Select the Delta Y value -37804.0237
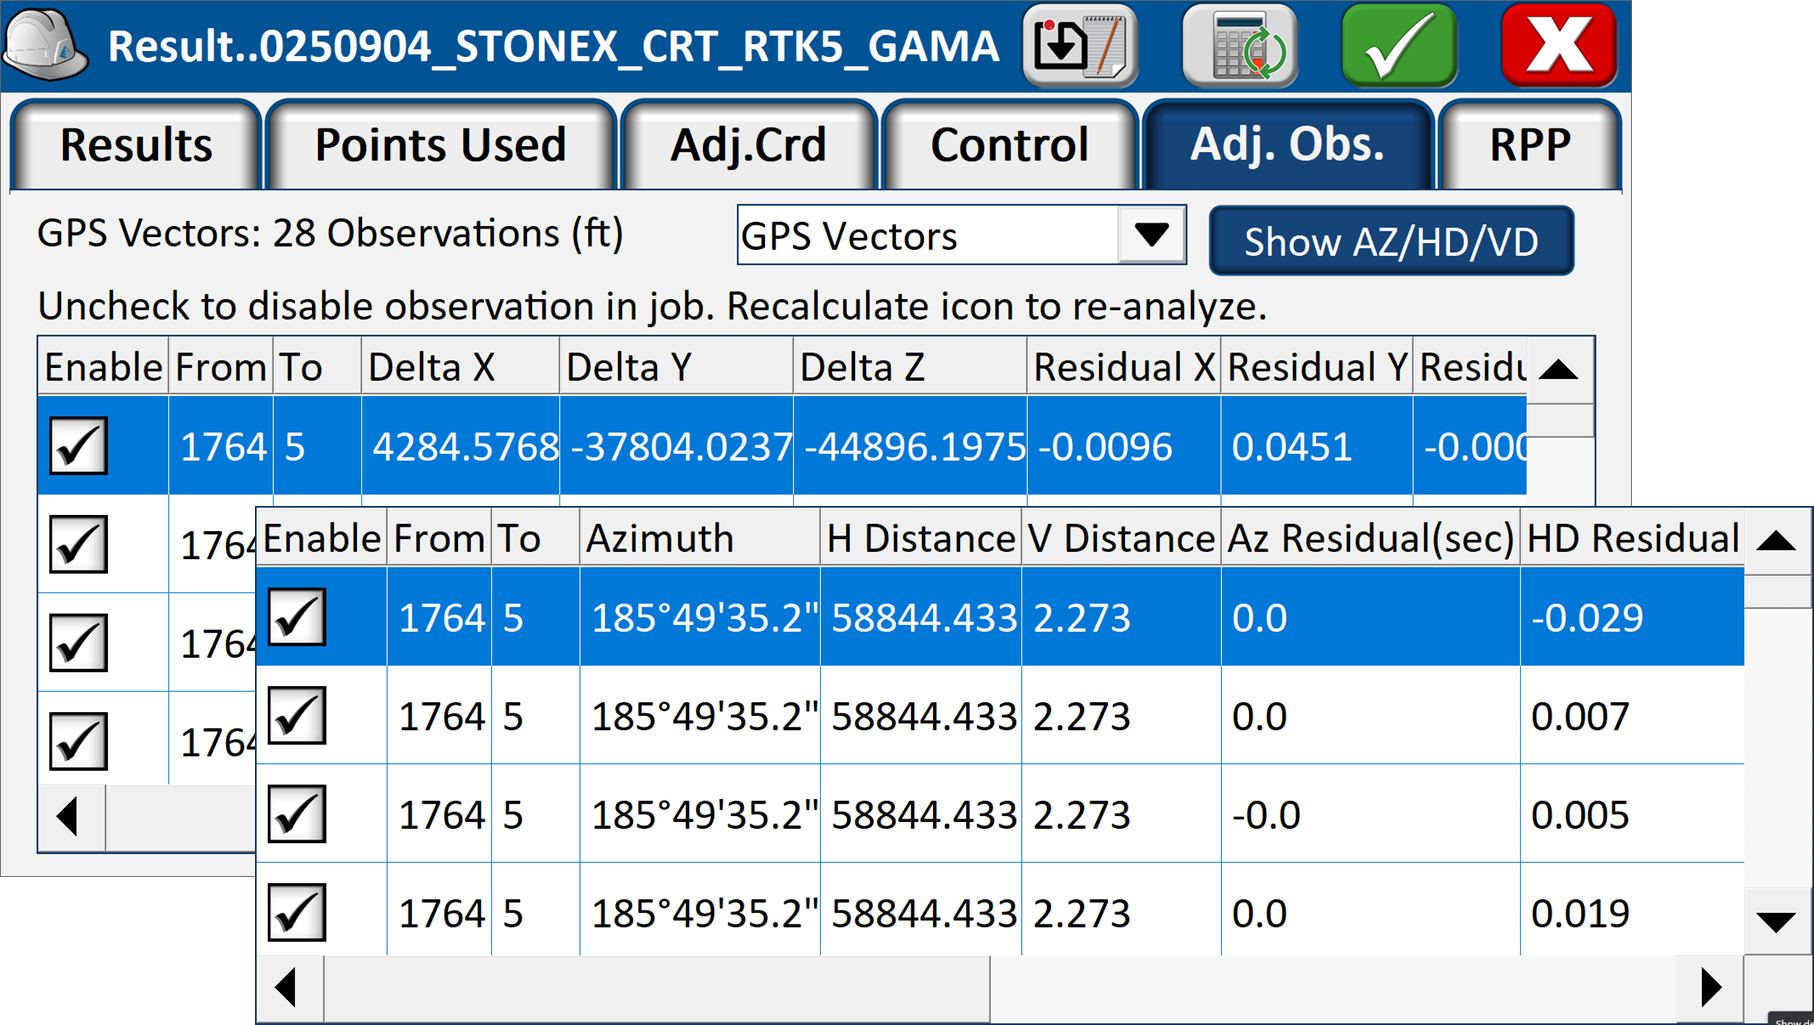The height and width of the screenshot is (1025, 1814). [x=680, y=447]
